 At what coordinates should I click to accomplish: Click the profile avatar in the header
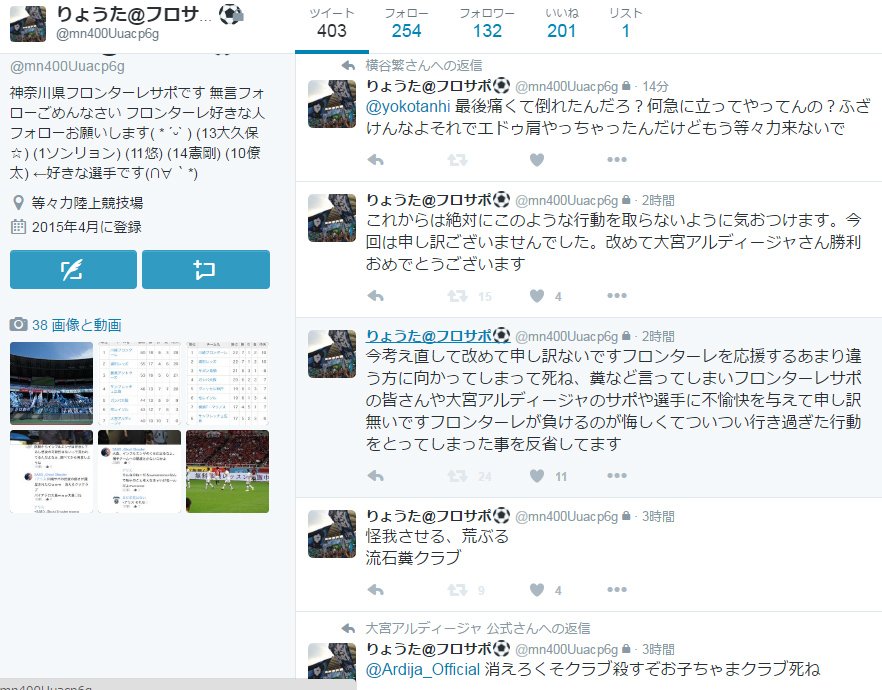pyautogui.click(x=28, y=24)
